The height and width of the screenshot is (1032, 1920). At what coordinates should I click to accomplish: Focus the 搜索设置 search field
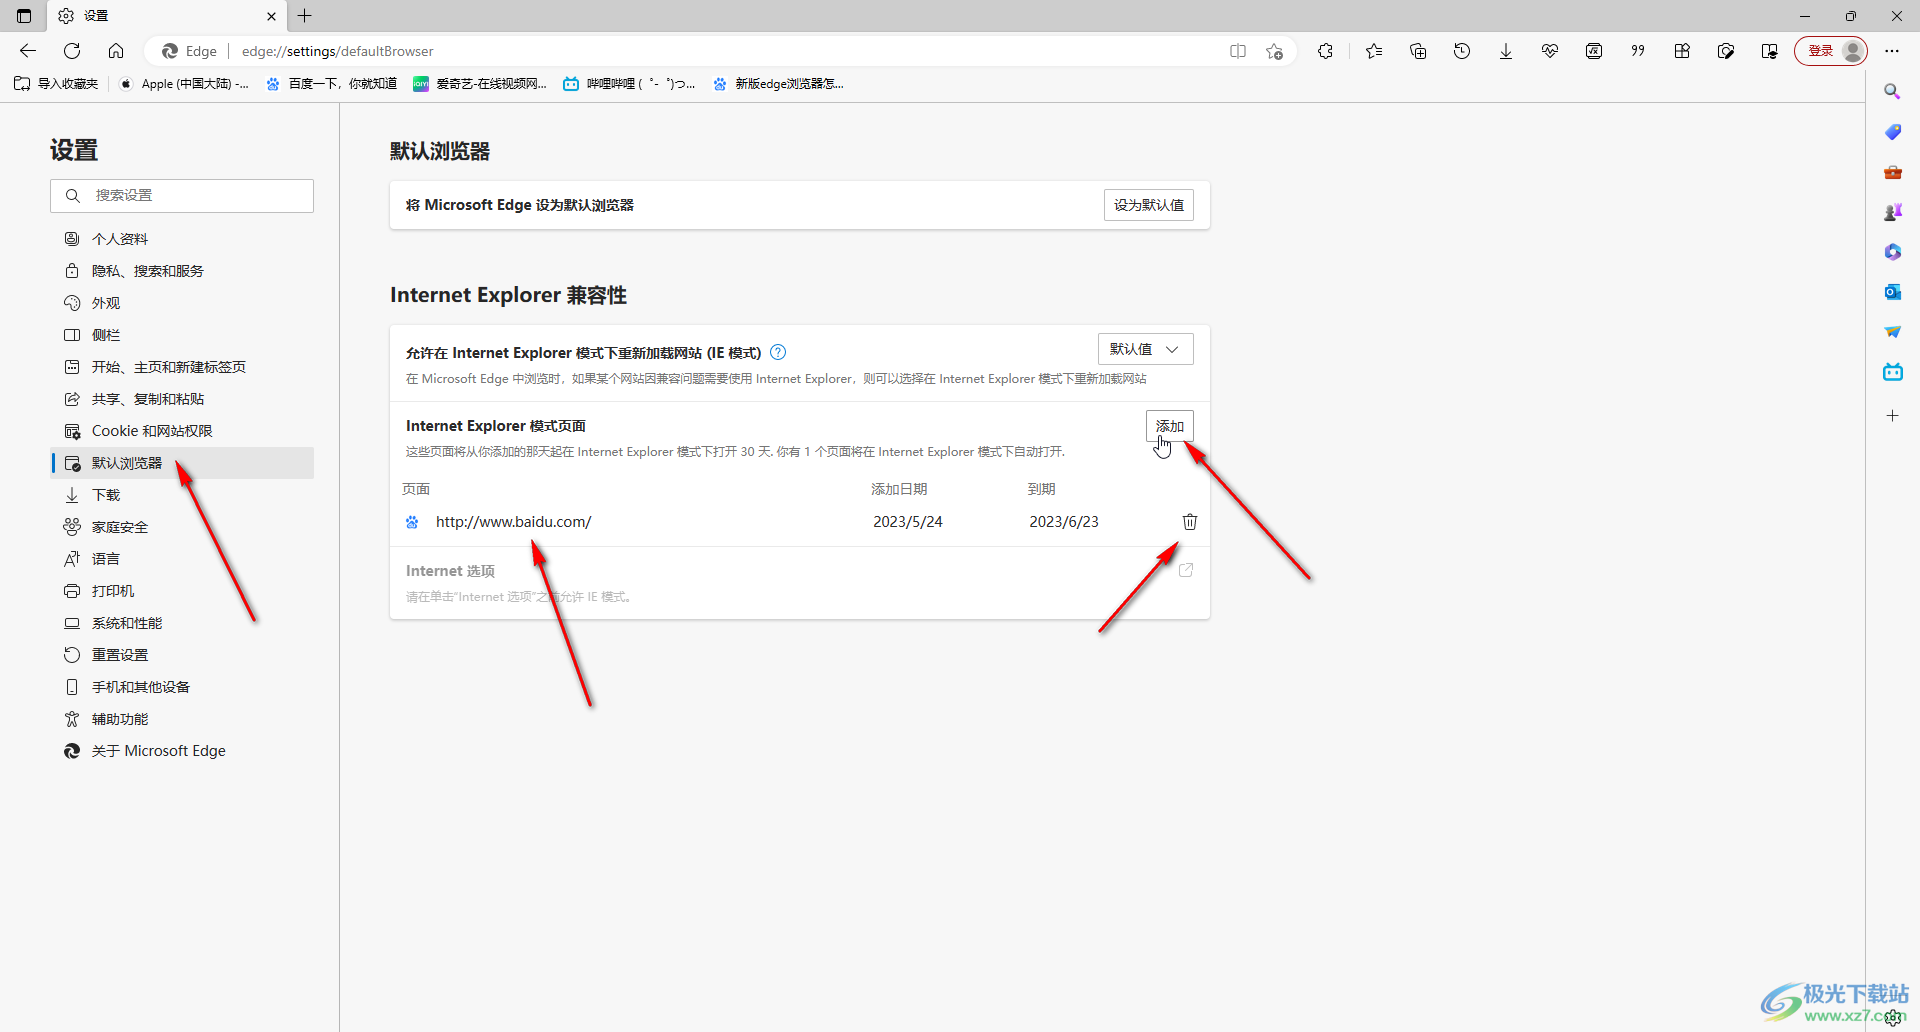click(x=182, y=196)
